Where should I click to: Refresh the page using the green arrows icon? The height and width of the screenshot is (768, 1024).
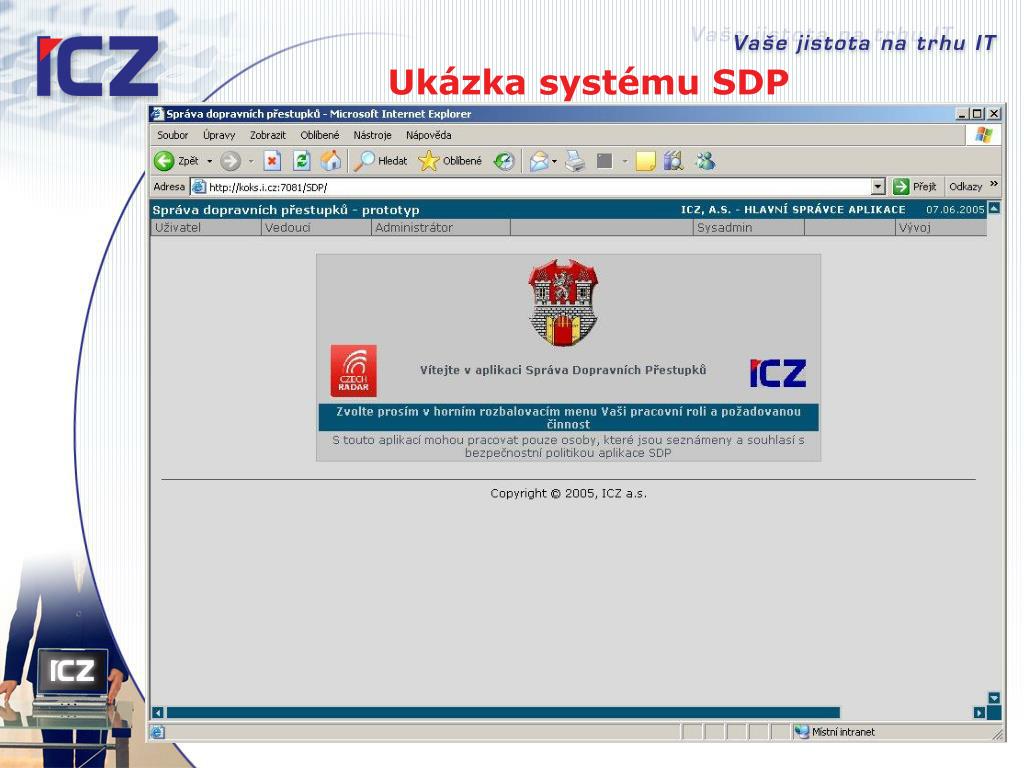[x=302, y=161]
